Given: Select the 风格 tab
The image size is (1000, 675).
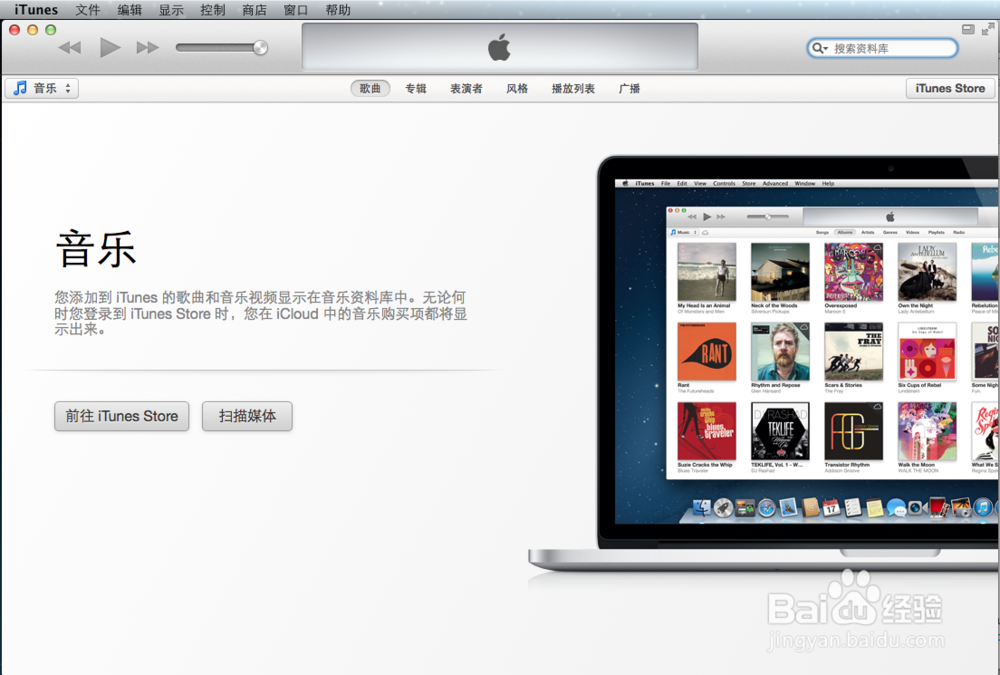Looking at the screenshot, I should tap(517, 89).
